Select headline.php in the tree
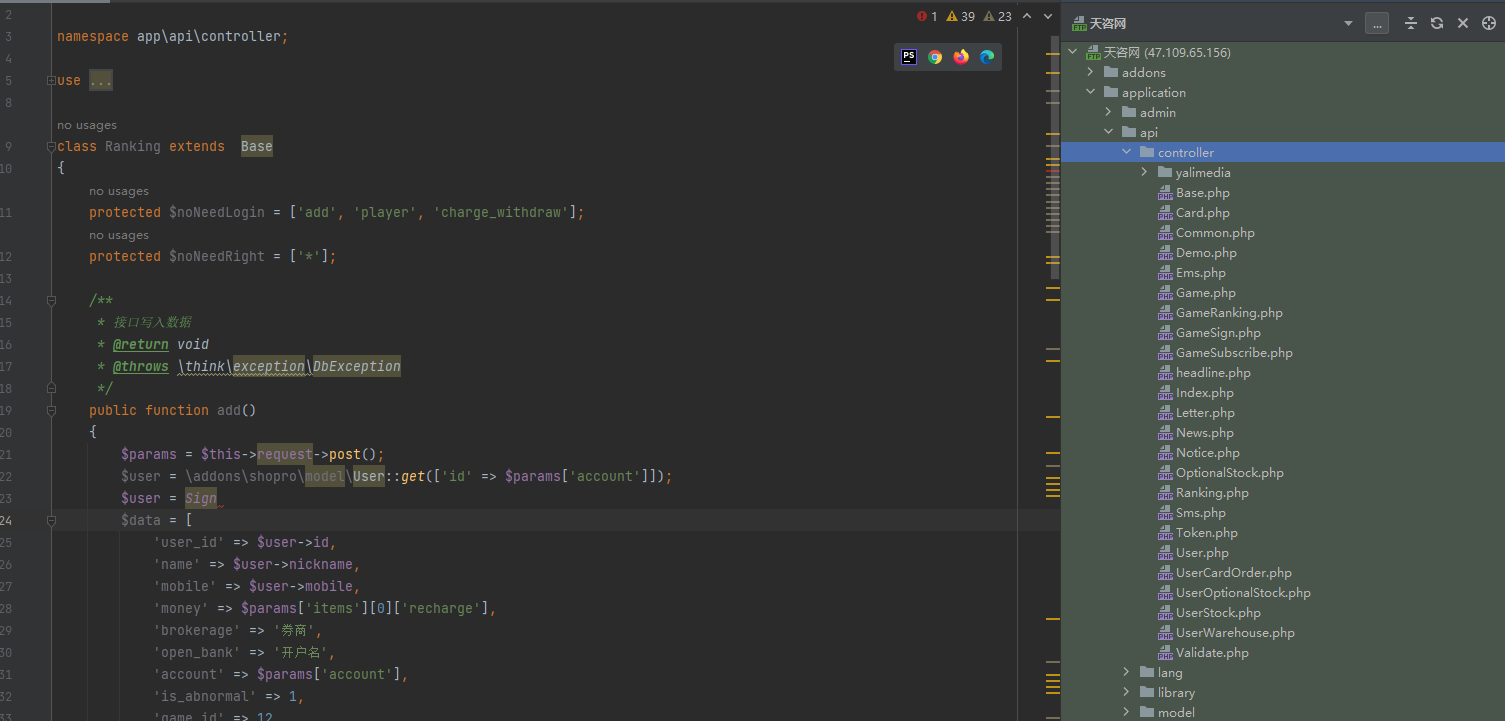Screen dimensions: 1505x721 pyautogui.click(x=1213, y=372)
